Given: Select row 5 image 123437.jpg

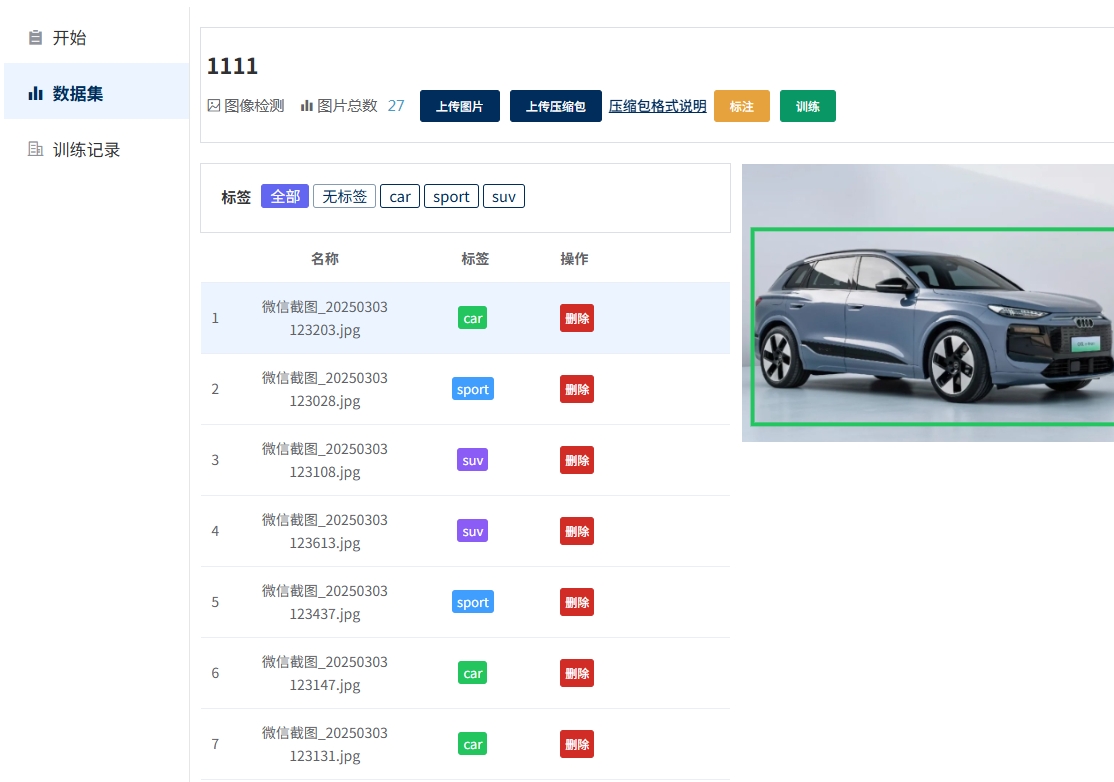Looking at the screenshot, I should coord(325,602).
